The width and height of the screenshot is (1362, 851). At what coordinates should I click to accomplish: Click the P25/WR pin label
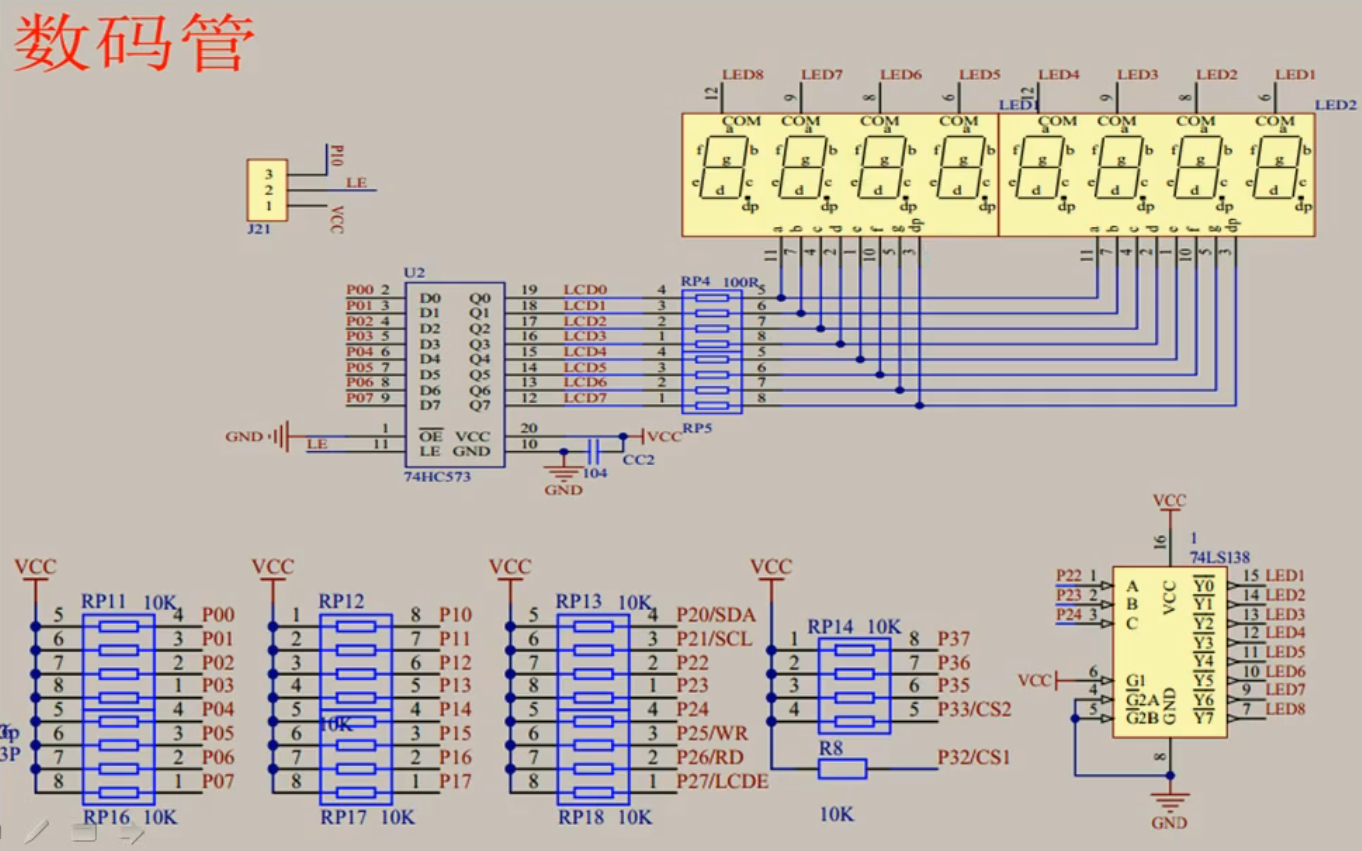coord(712,733)
